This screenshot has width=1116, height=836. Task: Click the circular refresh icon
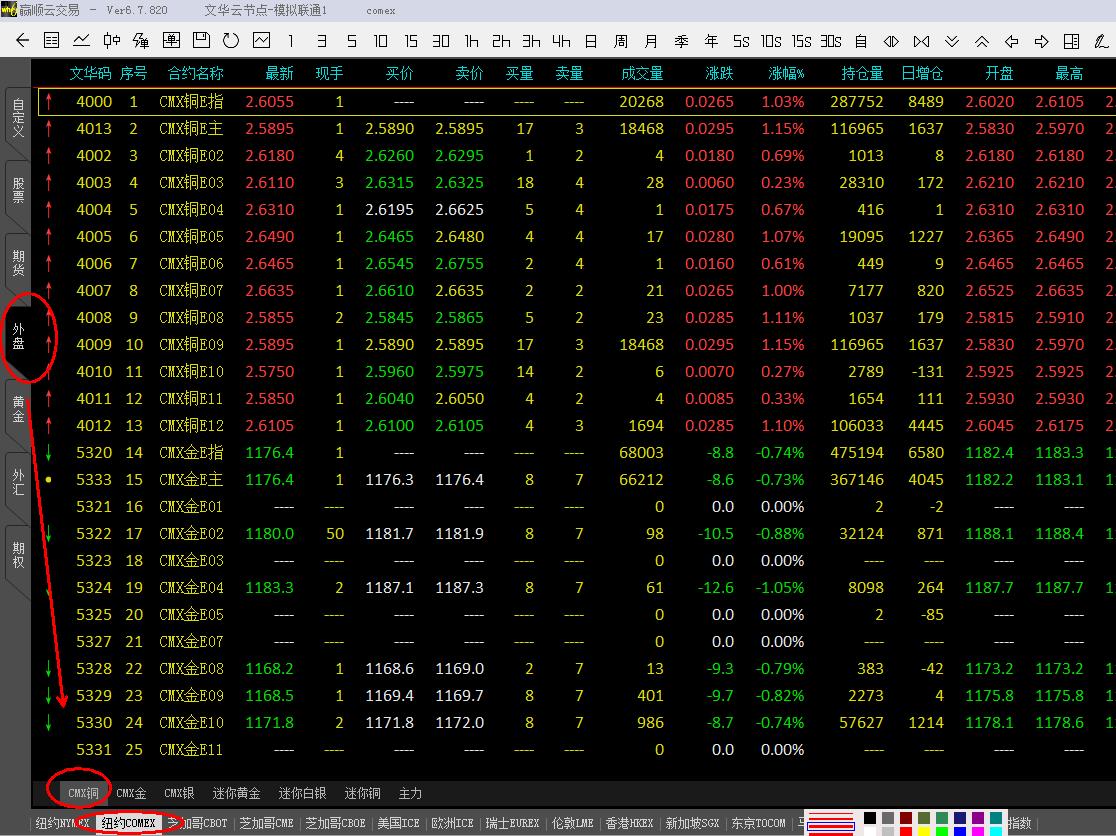pos(231,41)
